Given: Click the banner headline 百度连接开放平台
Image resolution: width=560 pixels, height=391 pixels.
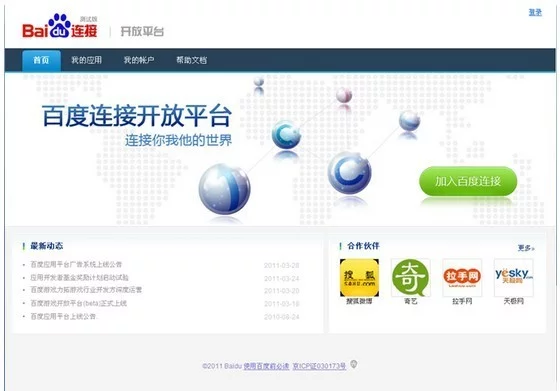Looking at the screenshot, I should [x=137, y=116].
